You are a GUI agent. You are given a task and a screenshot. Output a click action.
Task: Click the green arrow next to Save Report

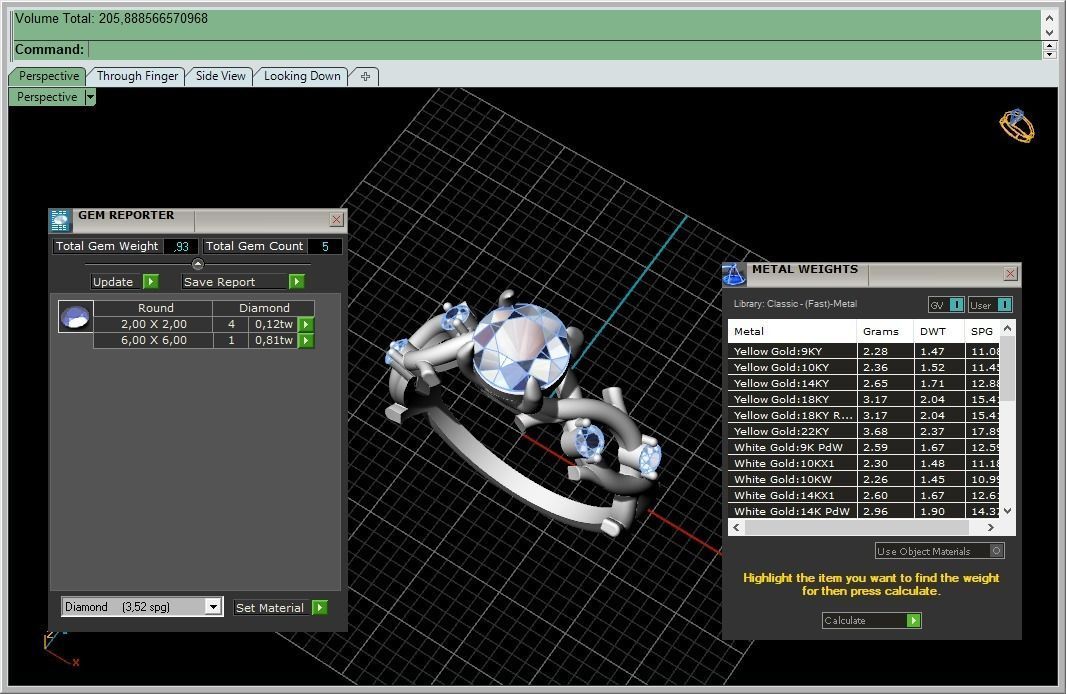296,281
